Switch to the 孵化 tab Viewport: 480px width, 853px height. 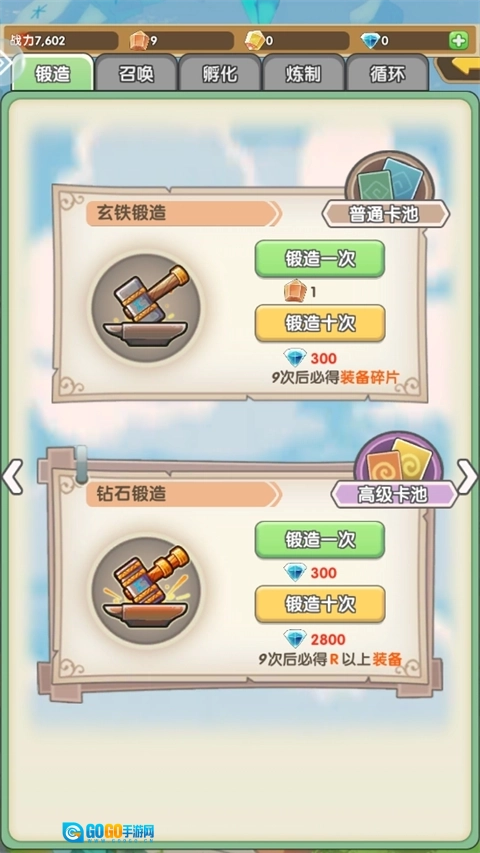(x=220, y=73)
